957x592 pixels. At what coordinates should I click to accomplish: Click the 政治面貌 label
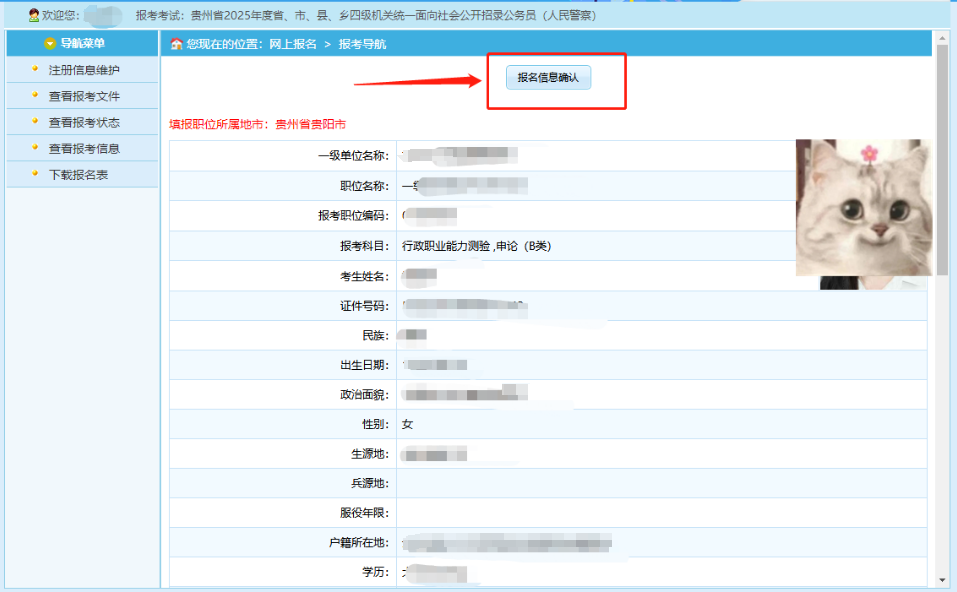click(364, 395)
